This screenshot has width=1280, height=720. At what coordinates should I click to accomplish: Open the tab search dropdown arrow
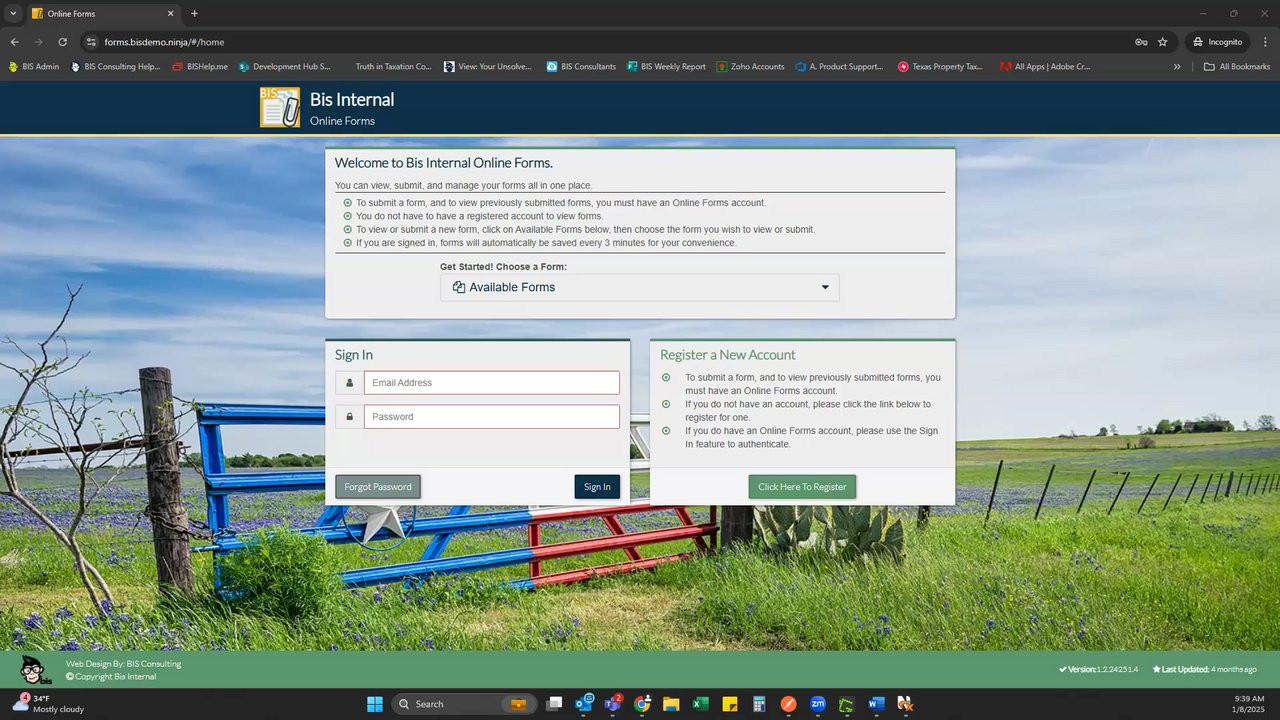point(13,14)
